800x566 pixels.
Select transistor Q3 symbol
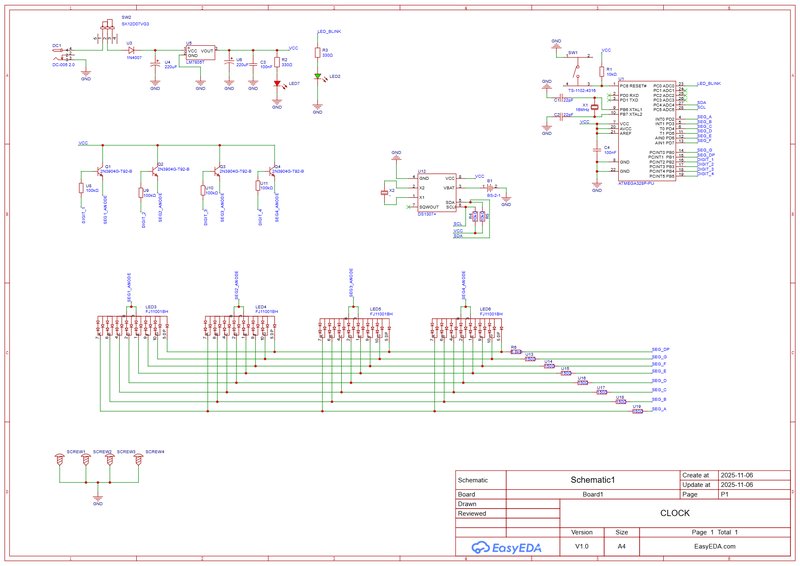[x=216, y=172]
